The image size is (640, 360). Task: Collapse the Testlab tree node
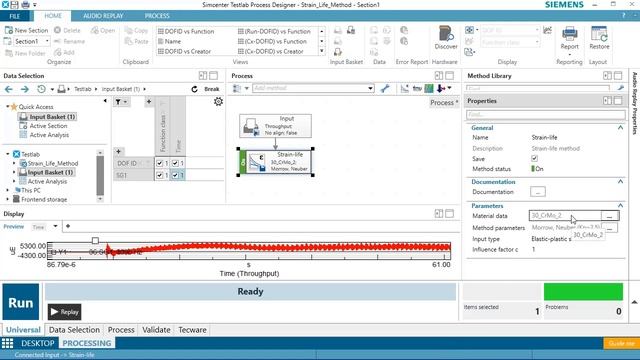[8, 154]
